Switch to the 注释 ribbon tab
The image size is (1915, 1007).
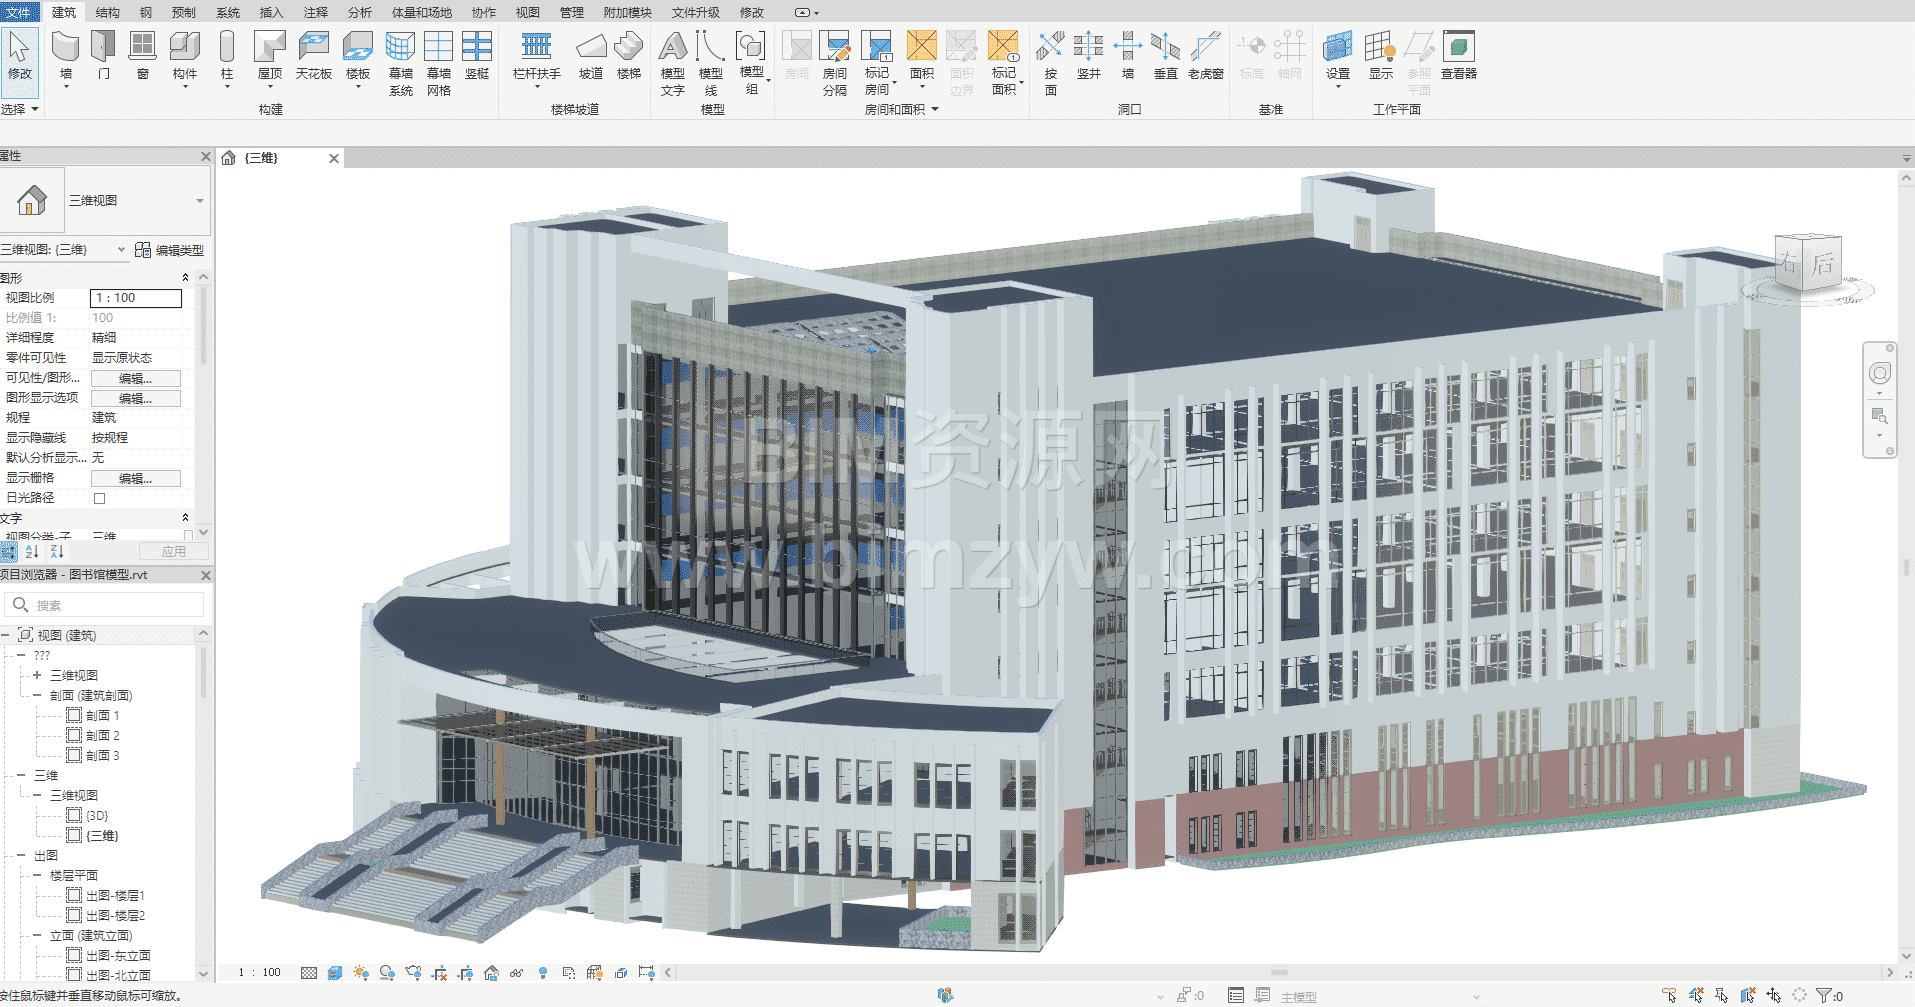[x=315, y=12]
